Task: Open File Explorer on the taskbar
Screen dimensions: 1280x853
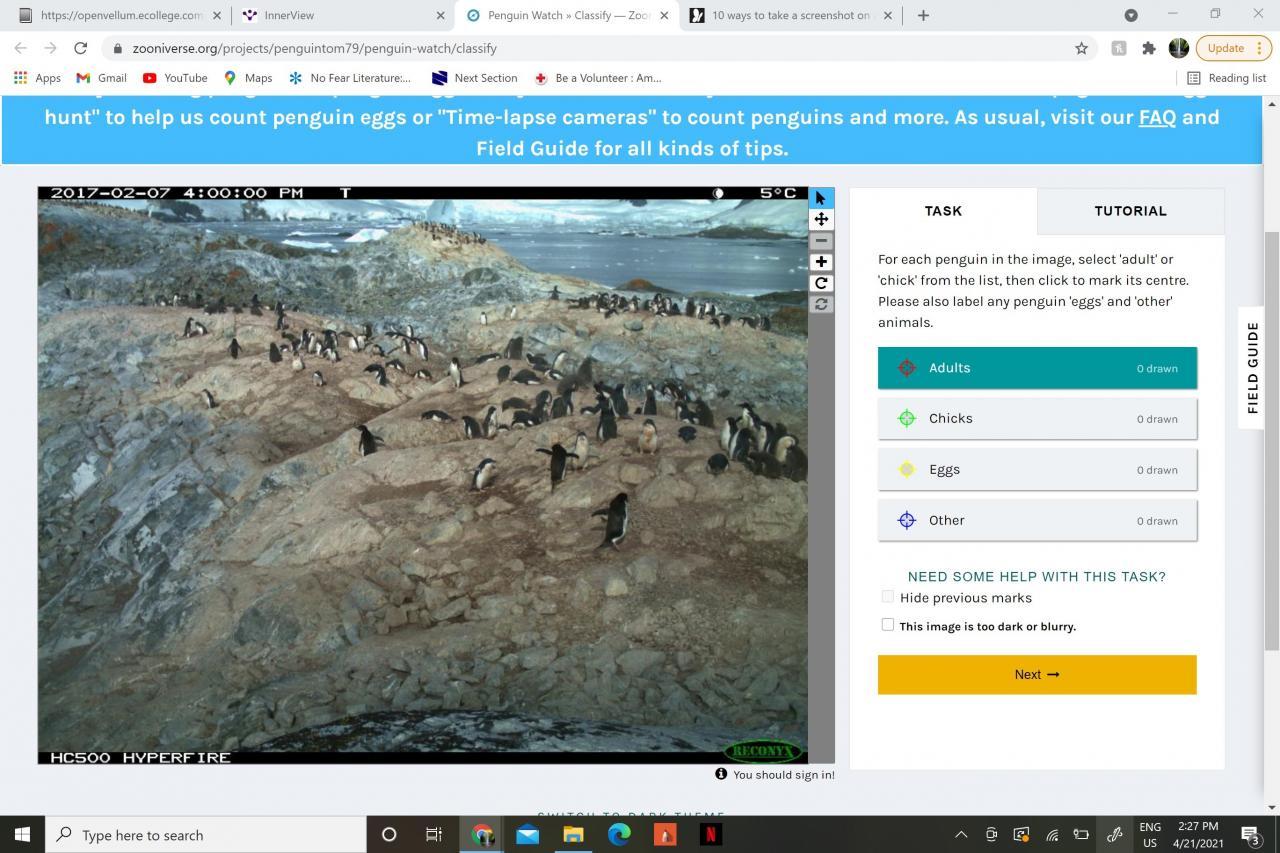Action: click(573, 834)
